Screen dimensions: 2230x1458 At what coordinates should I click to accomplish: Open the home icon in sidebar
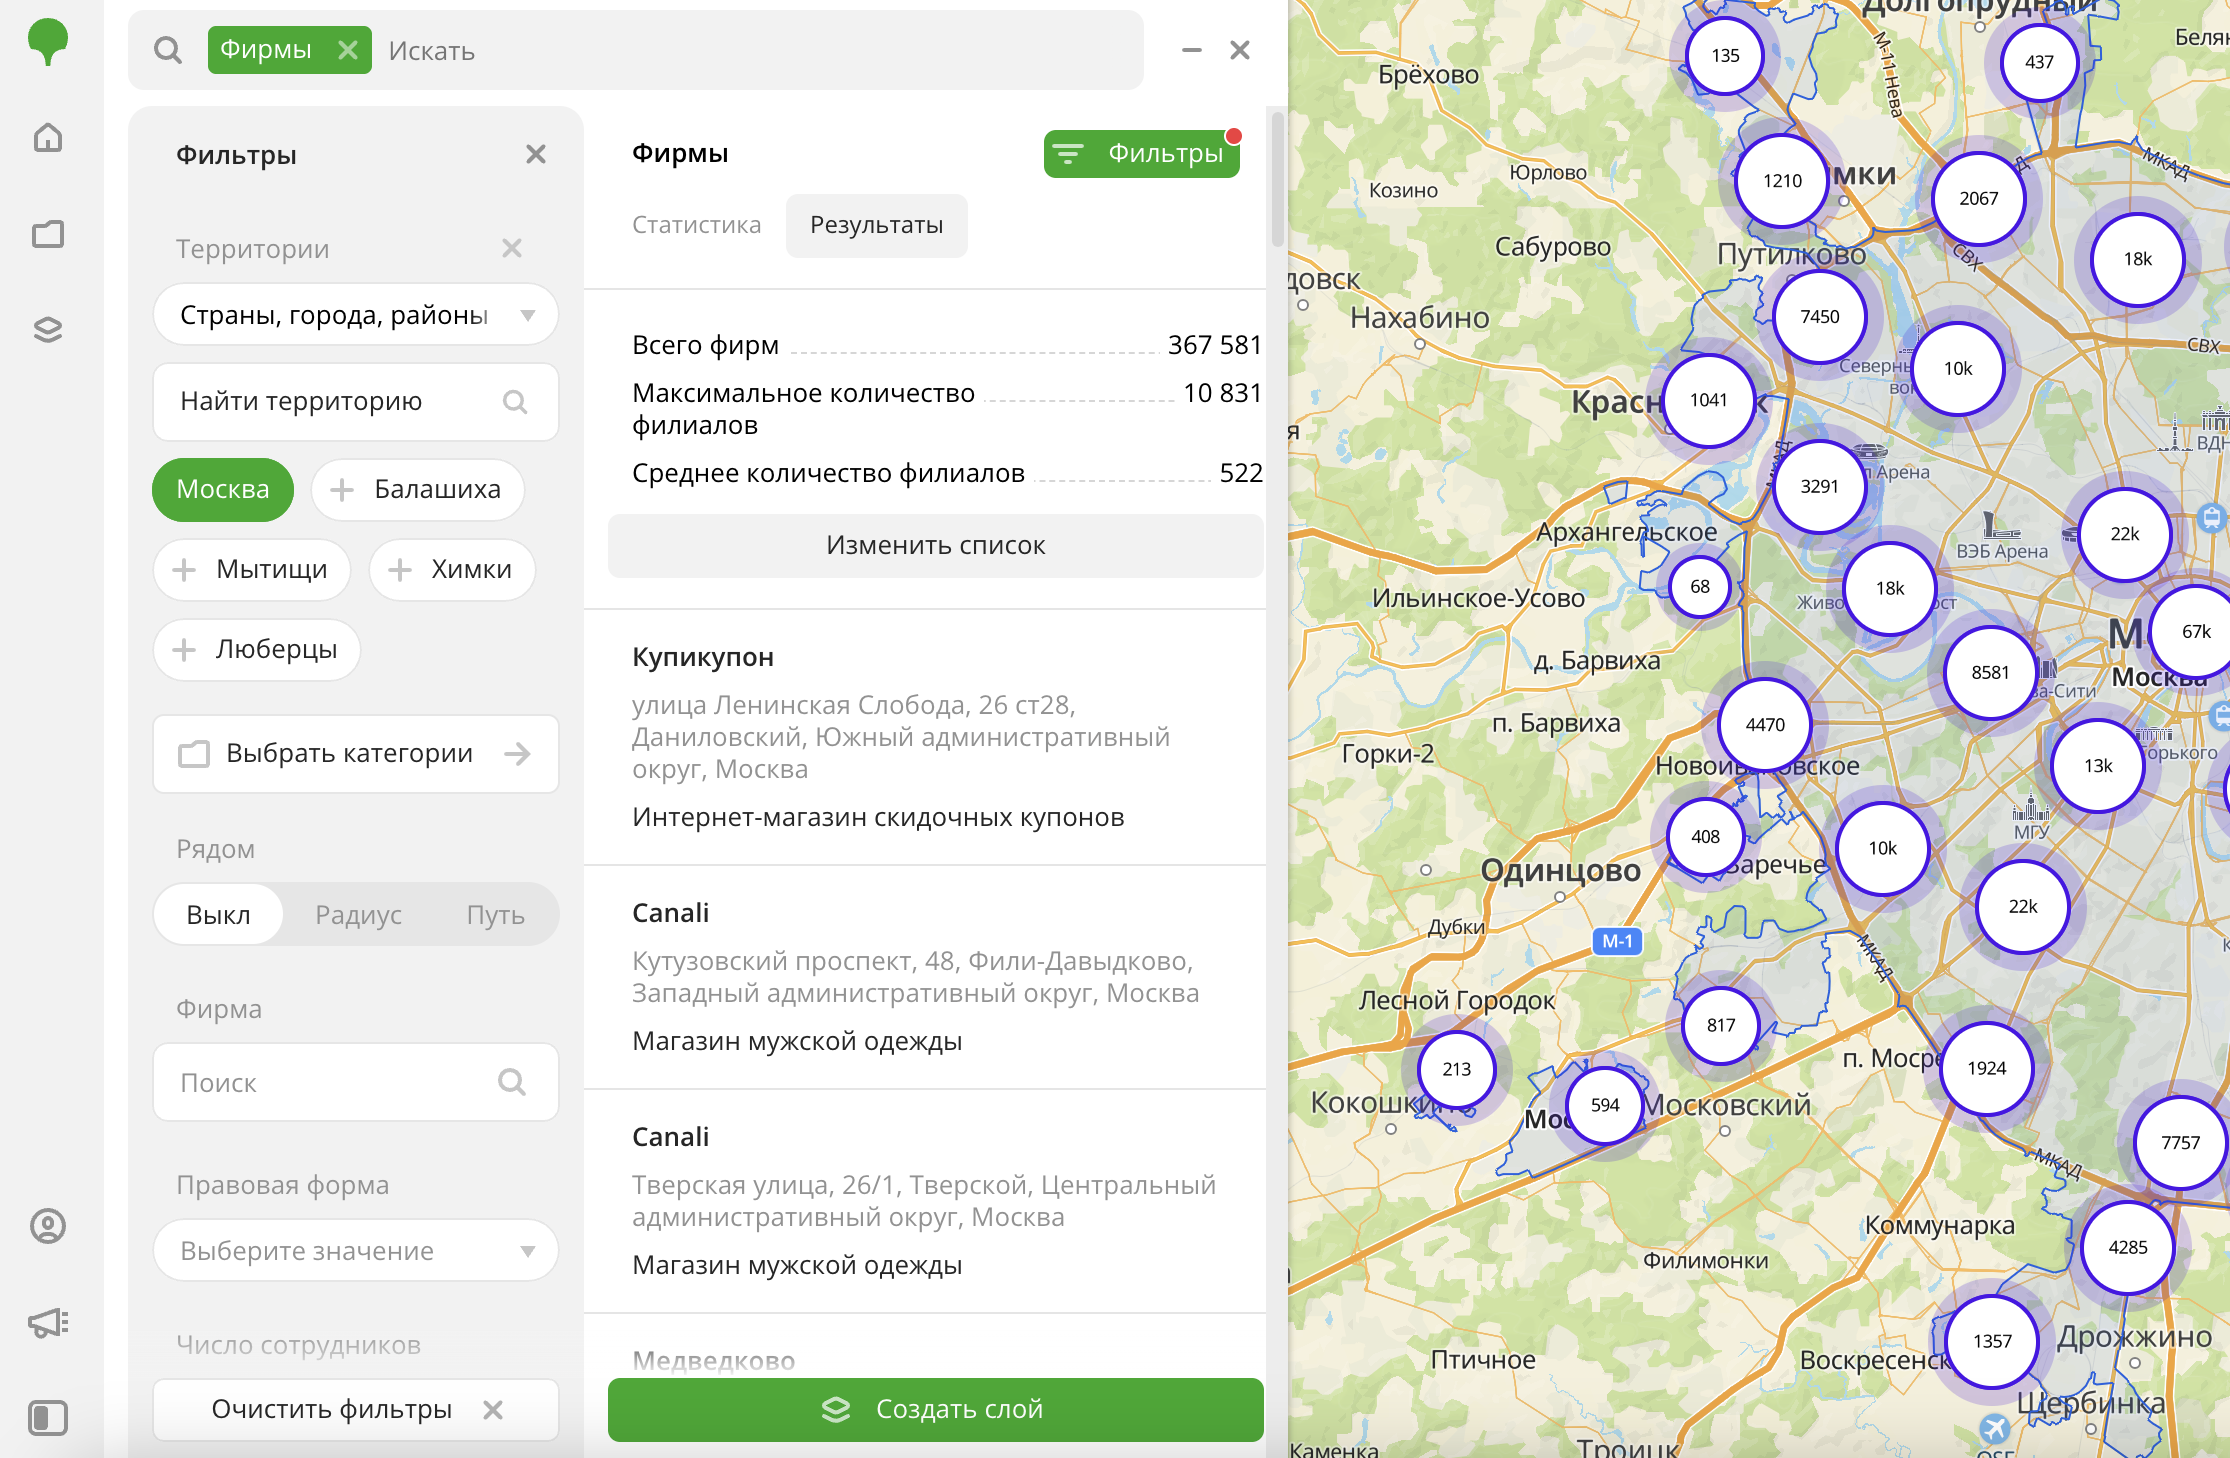[48, 137]
